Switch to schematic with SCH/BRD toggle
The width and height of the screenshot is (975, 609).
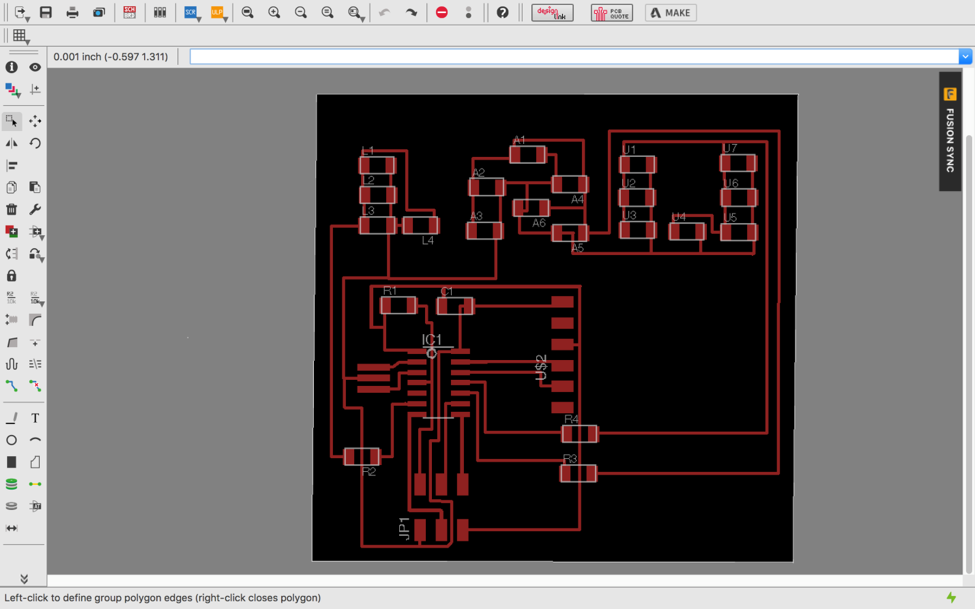click(130, 13)
